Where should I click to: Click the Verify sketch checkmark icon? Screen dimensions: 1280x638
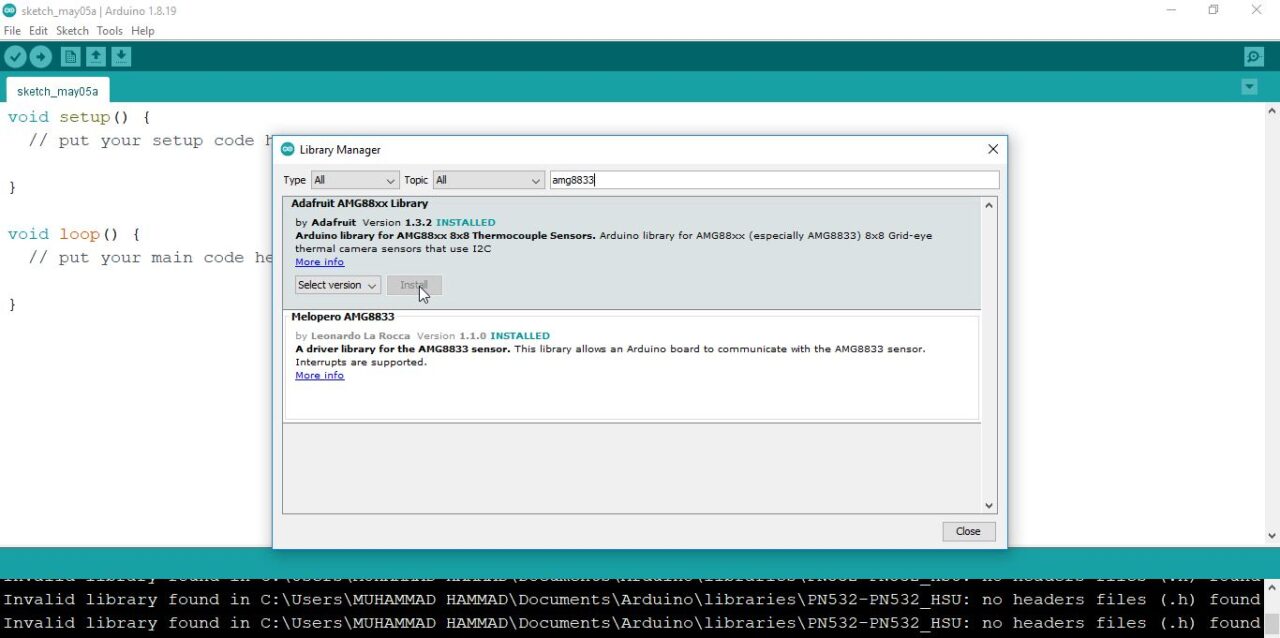(15, 57)
